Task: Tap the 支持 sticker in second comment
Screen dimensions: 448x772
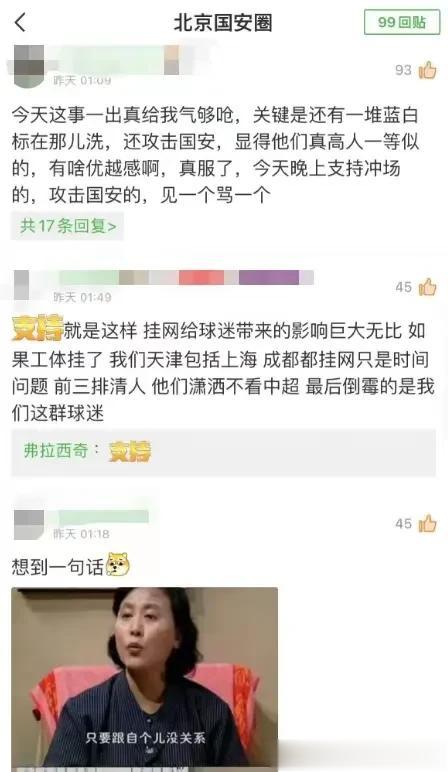Action: click(x=37, y=328)
